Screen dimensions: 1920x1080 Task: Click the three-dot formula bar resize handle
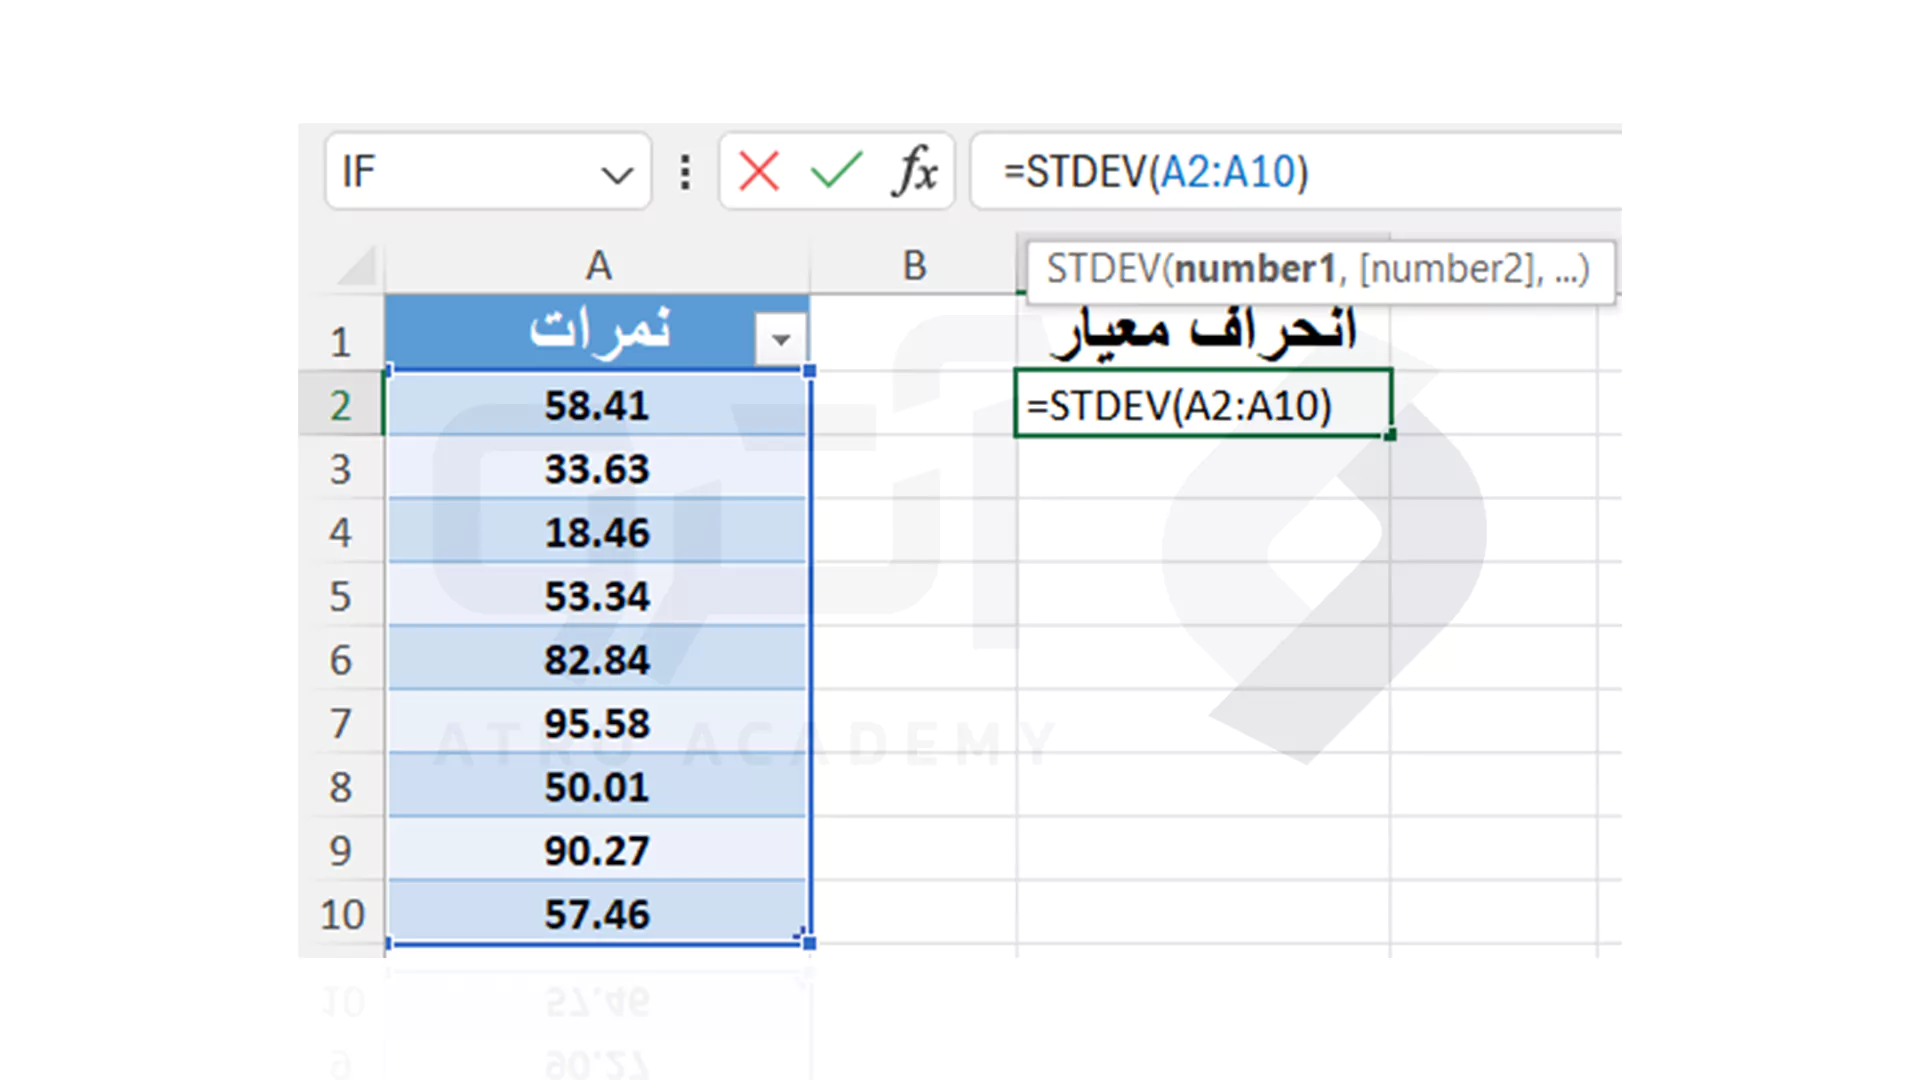coord(685,172)
